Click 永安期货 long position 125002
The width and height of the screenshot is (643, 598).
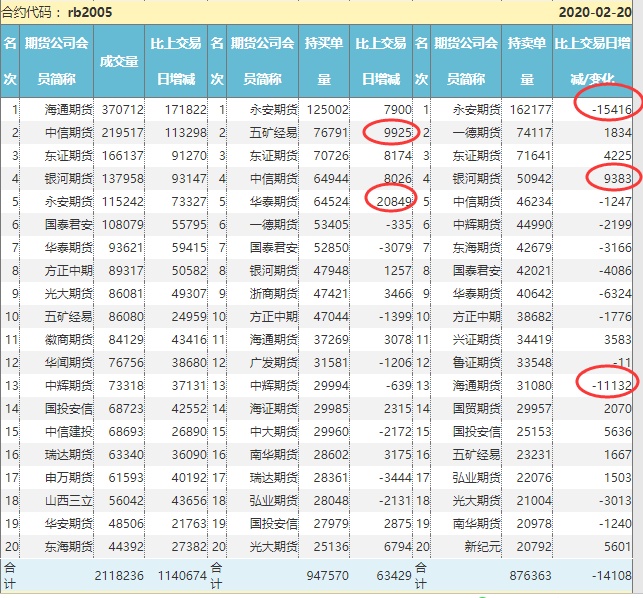coord(328,110)
